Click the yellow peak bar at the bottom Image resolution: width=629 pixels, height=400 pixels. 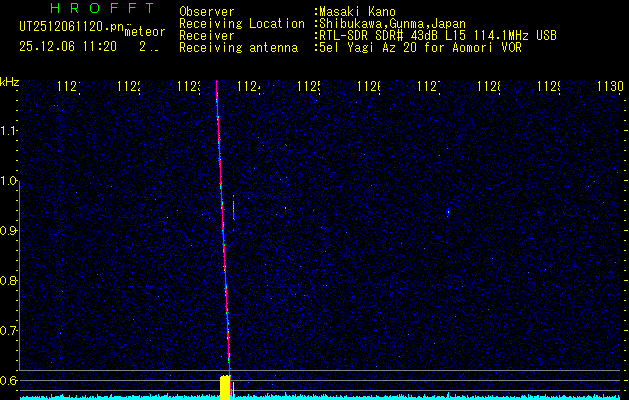pos(225,387)
